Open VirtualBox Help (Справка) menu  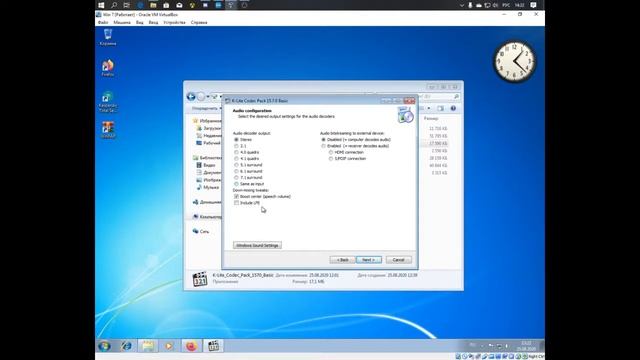[x=199, y=22]
